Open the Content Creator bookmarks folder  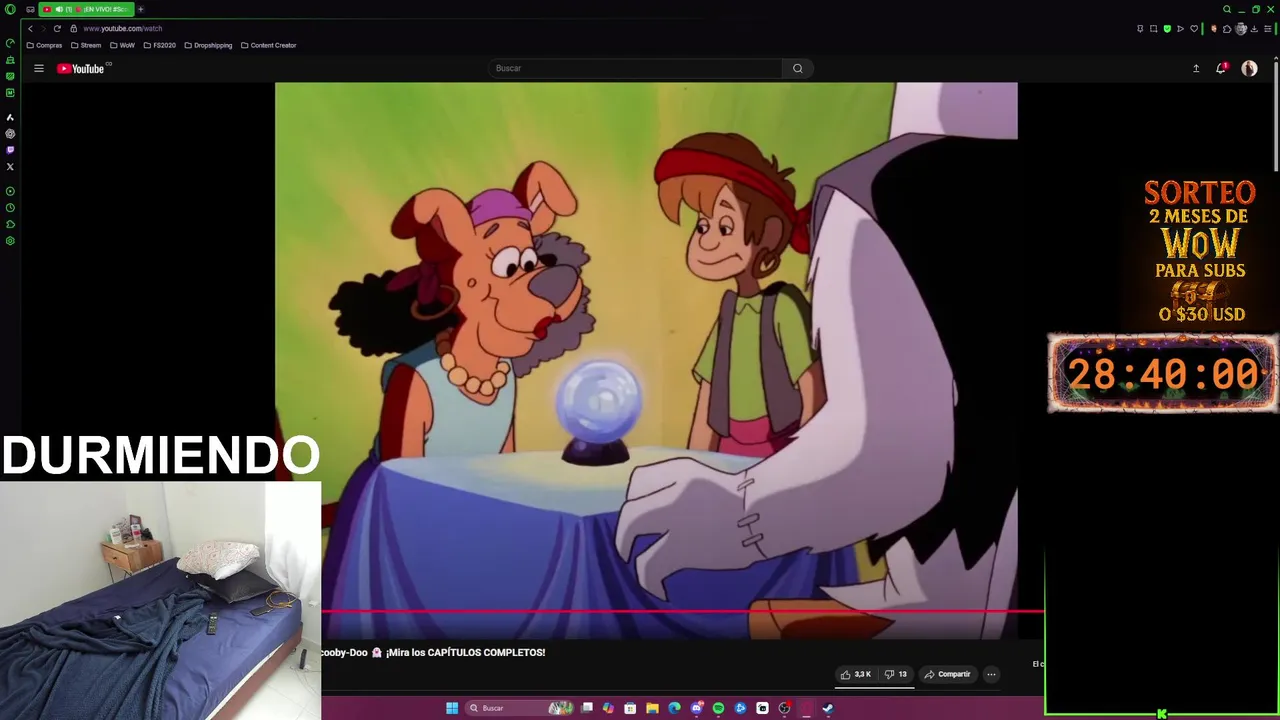pos(268,45)
